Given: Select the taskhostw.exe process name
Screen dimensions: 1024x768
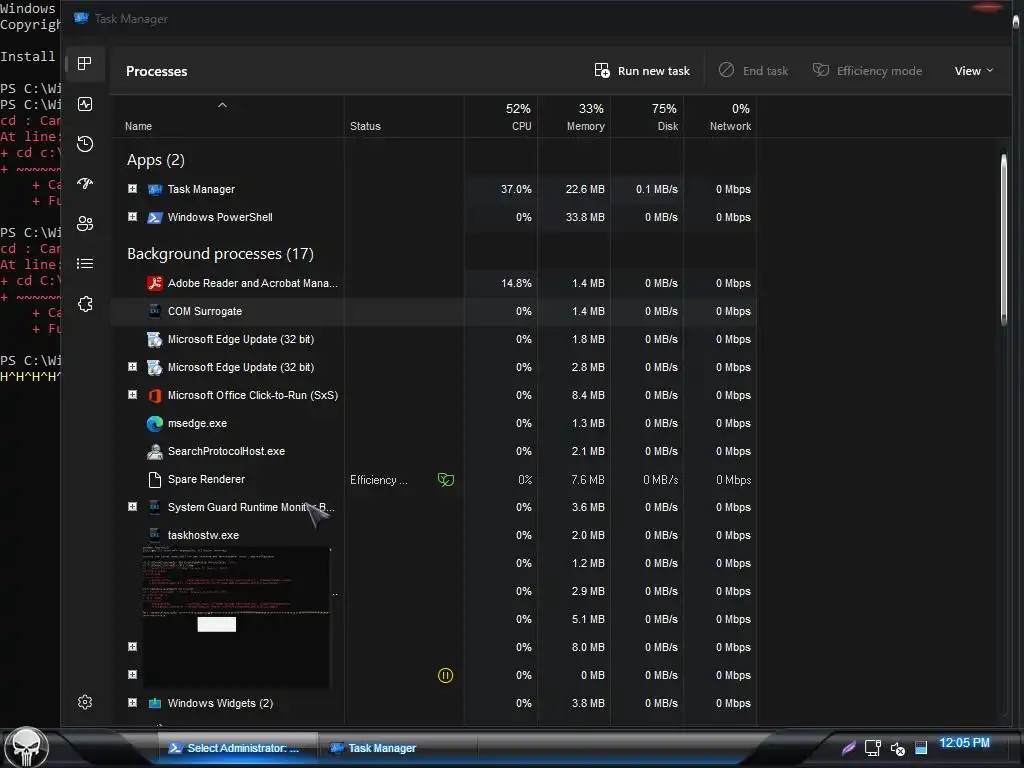Looking at the screenshot, I should 203,535.
